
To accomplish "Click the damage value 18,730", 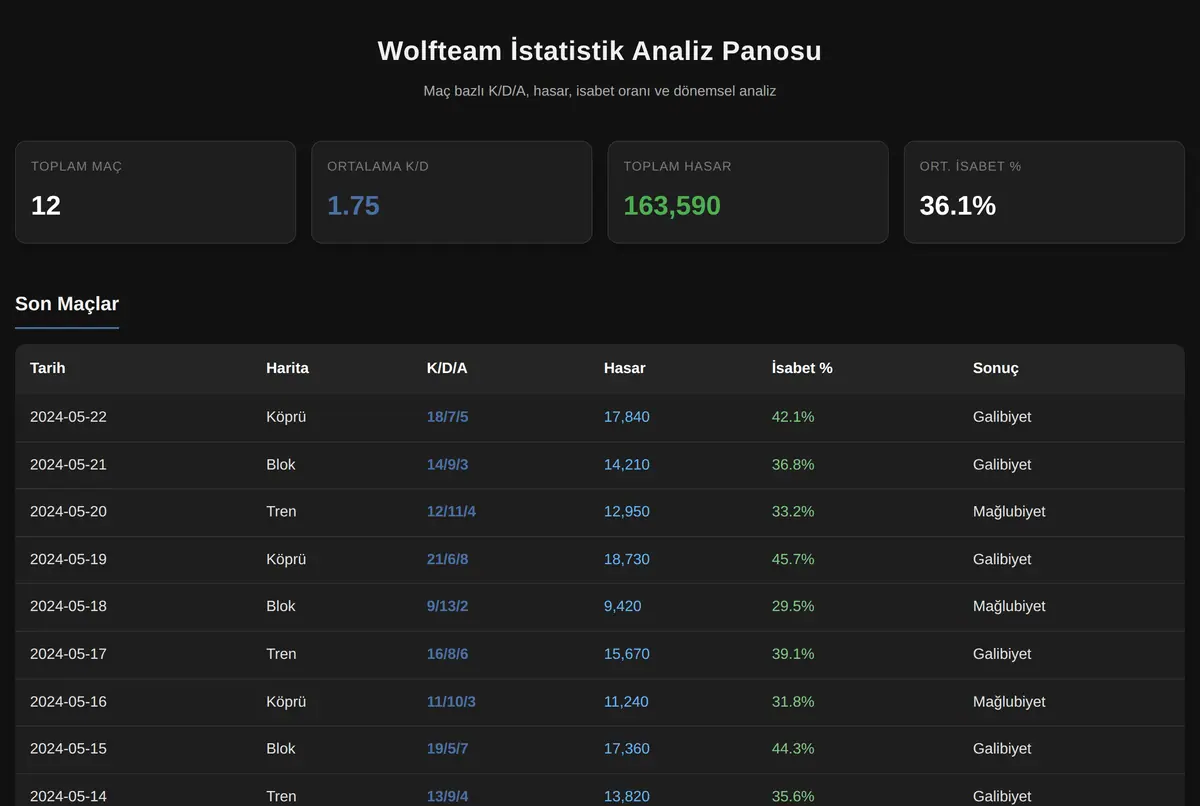I will 627,560.
